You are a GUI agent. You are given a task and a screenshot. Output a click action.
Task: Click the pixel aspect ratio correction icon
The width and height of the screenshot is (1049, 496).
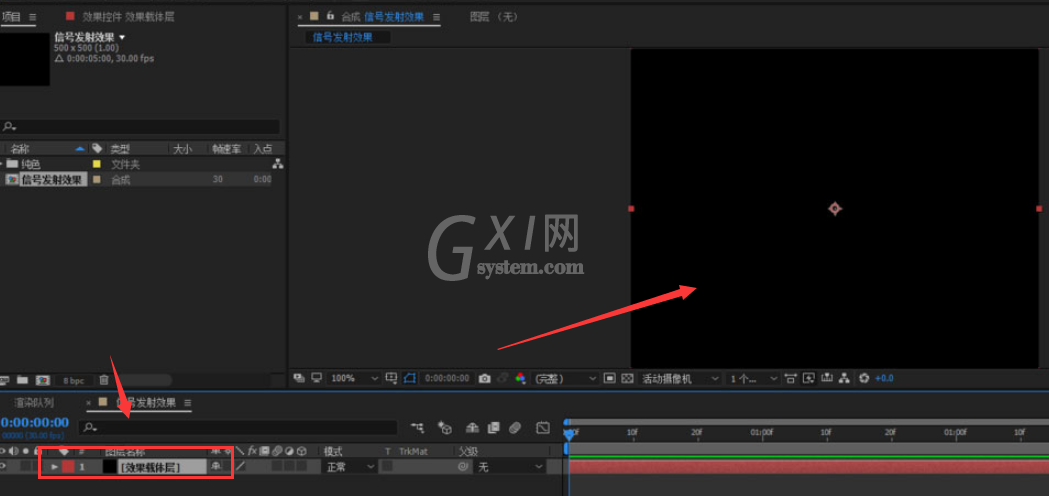[791, 378]
